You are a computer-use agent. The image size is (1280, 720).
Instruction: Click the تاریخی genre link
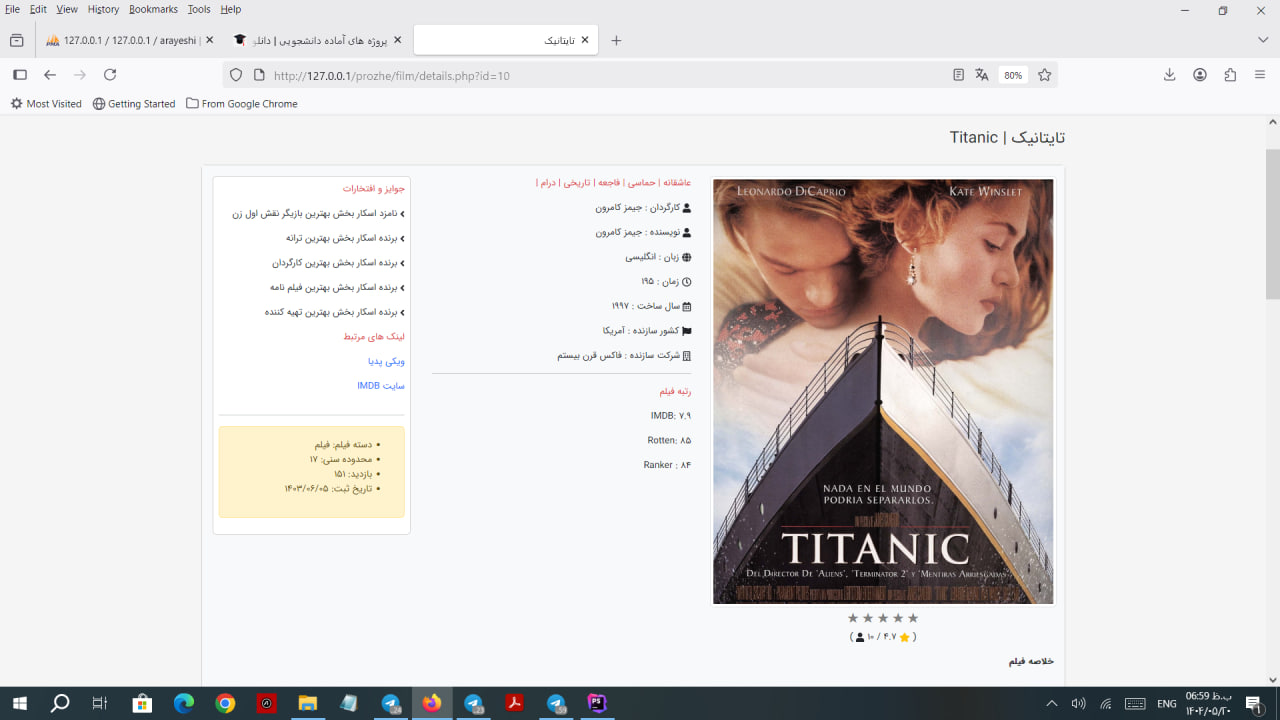(577, 183)
